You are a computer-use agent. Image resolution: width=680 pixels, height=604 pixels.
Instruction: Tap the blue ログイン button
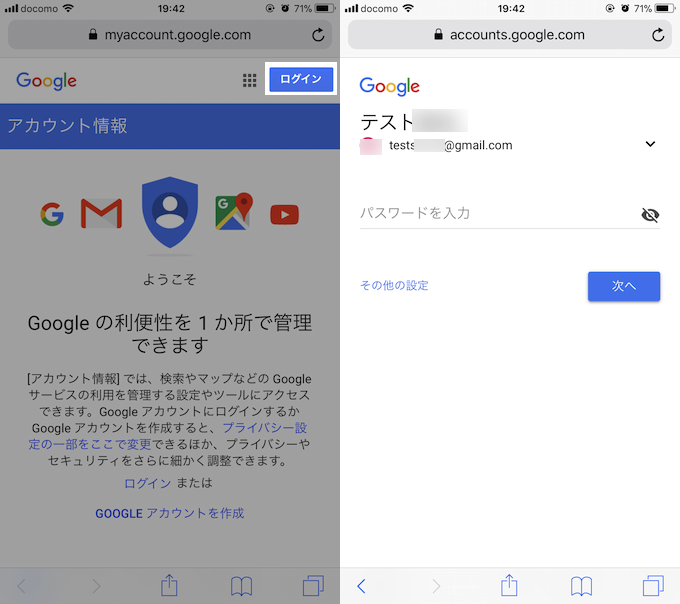pyautogui.click(x=301, y=79)
